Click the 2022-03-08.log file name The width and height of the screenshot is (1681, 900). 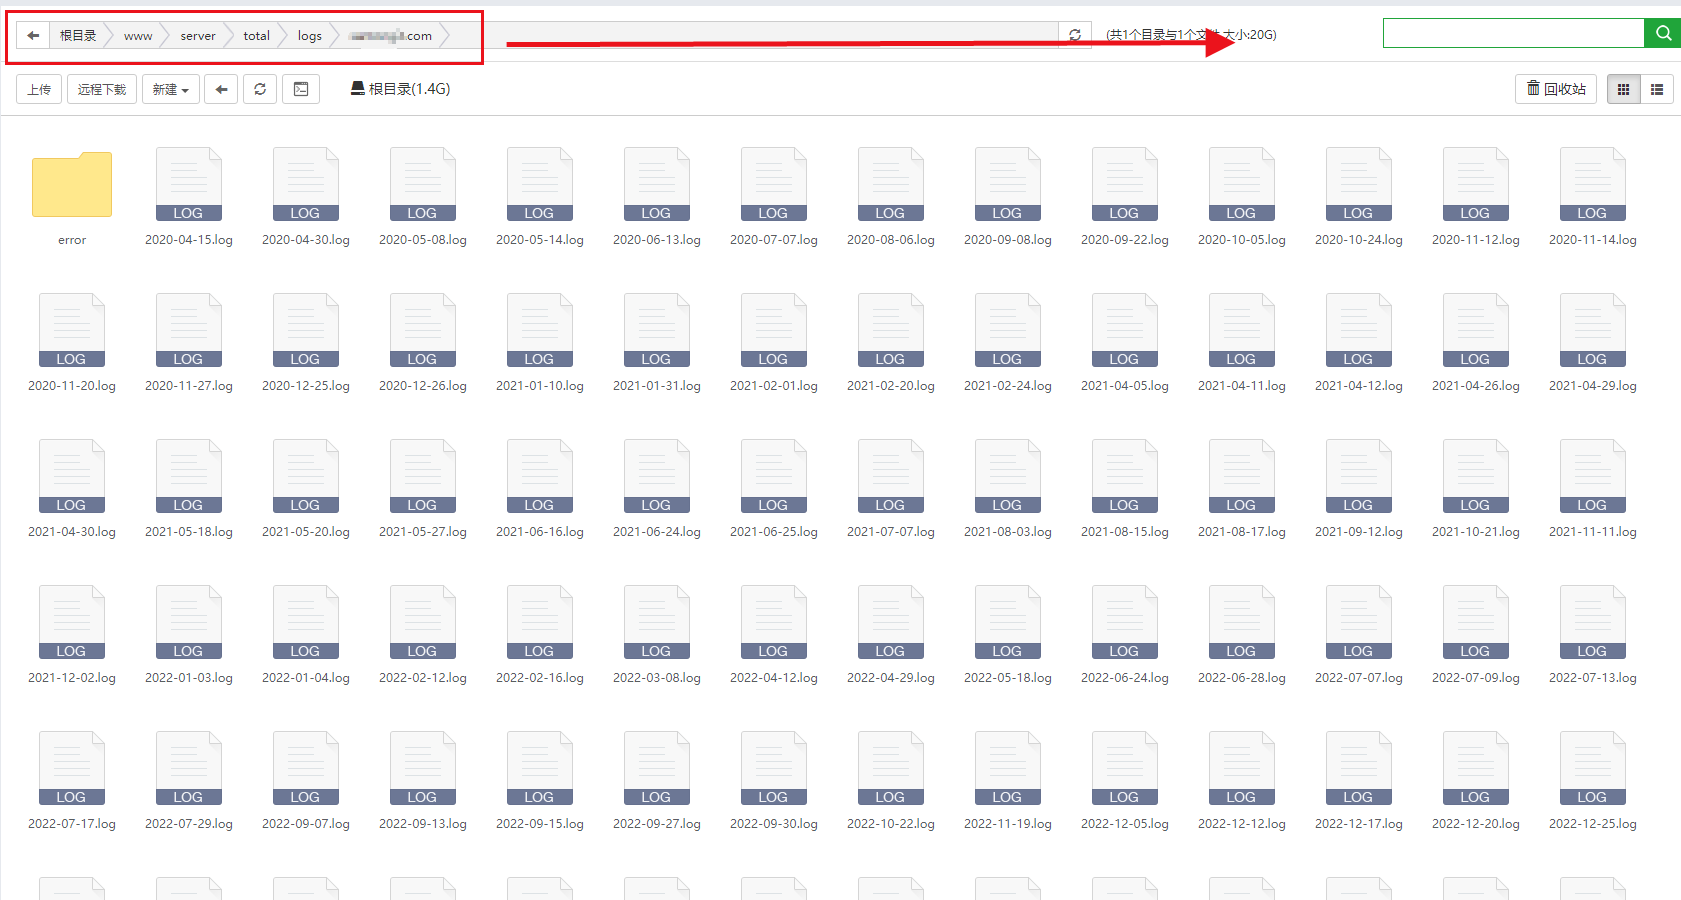[x=657, y=678]
